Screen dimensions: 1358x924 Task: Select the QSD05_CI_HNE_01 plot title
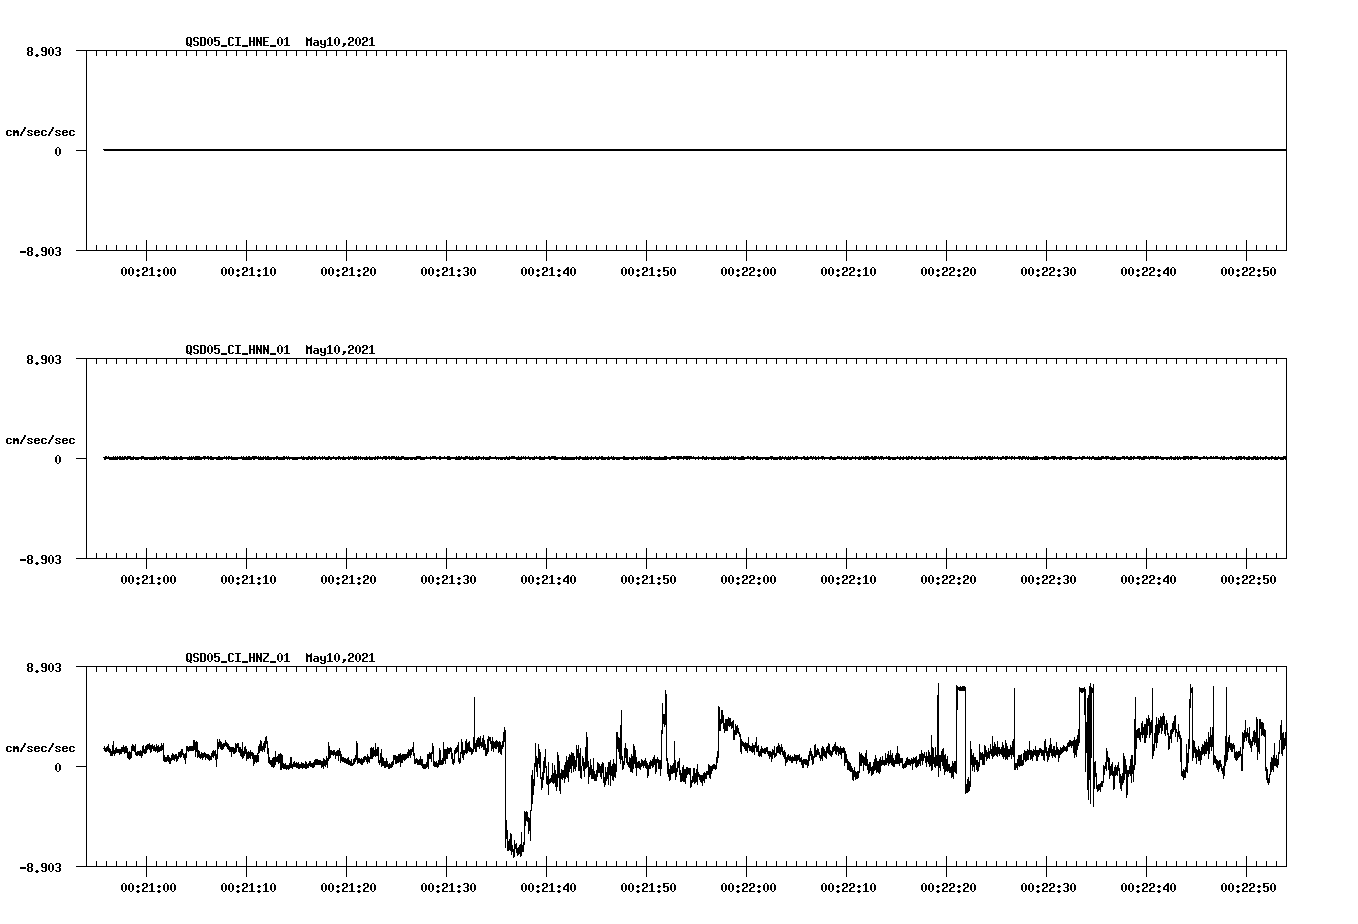[280, 42]
